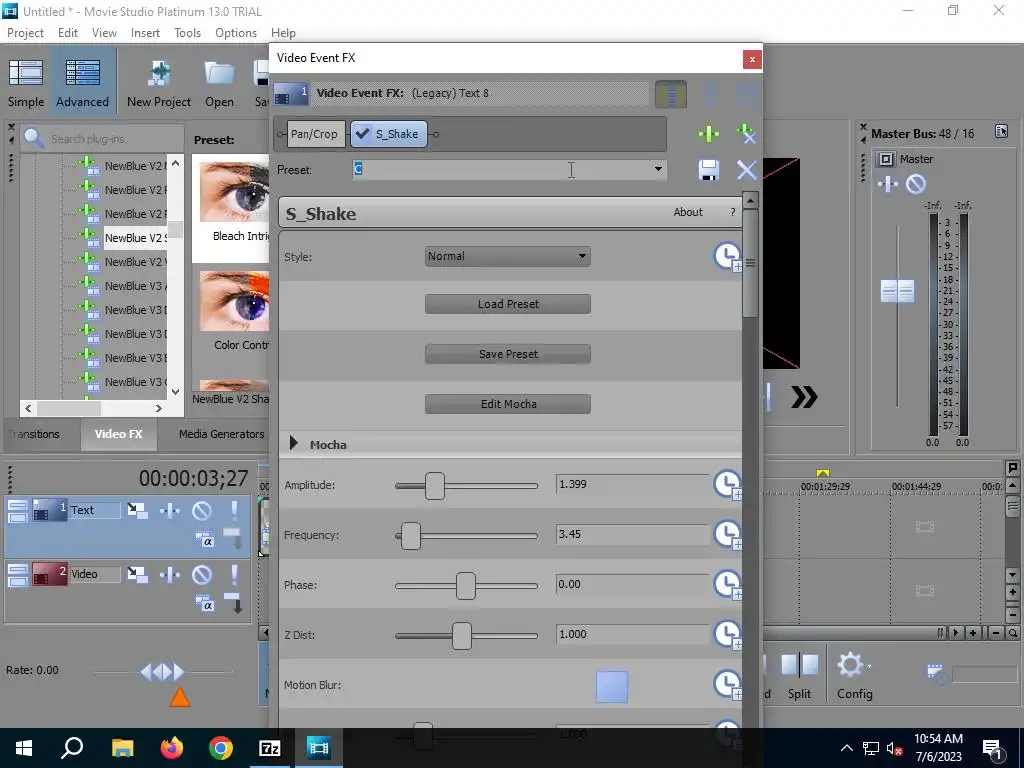Select the Pan/Crop button in FX chain
1024x768 pixels.
coord(315,134)
